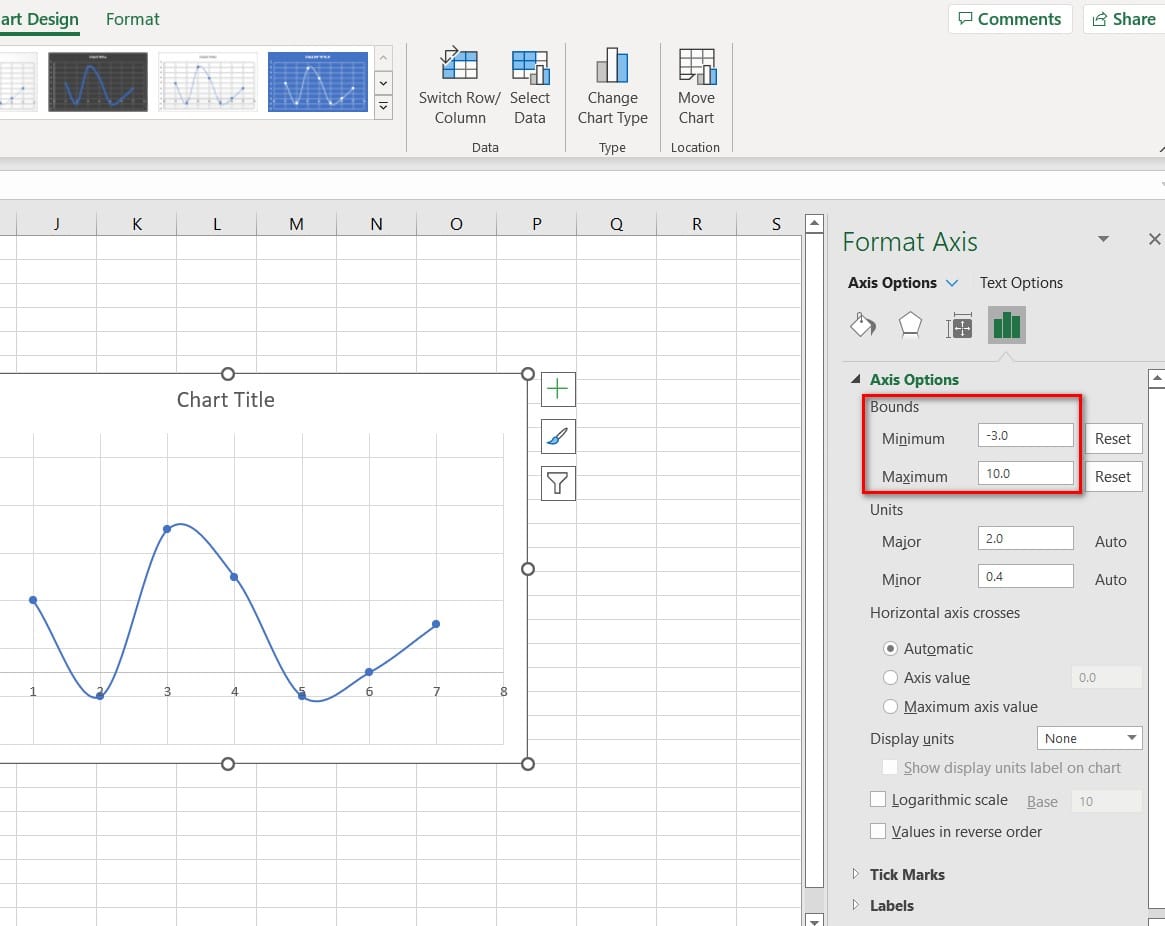The height and width of the screenshot is (926, 1165).
Task: Enable the Logarithmic scale checkbox
Action: click(878, 800)
